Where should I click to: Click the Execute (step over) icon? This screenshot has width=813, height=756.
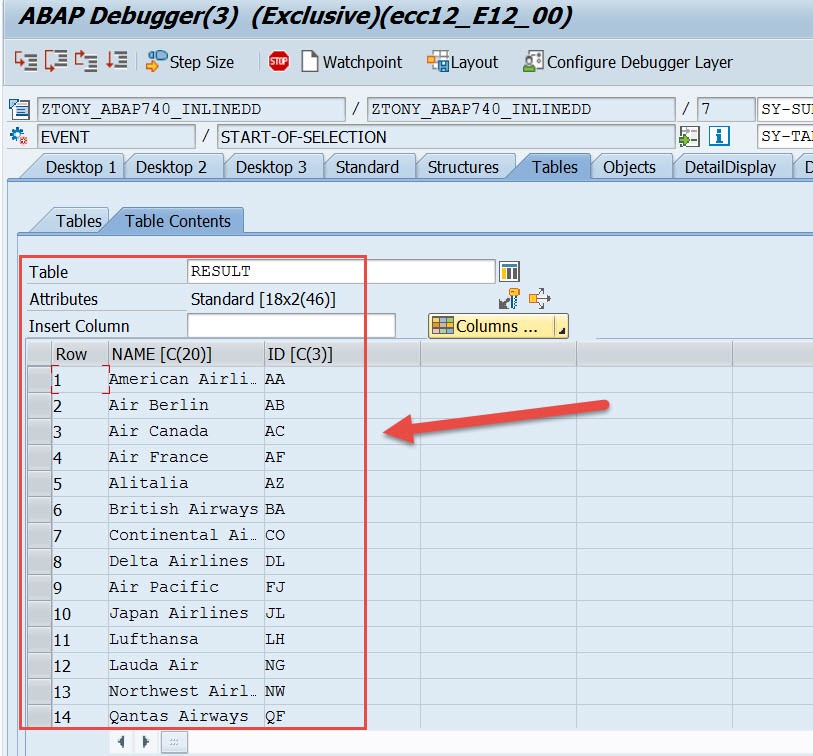pyautogui.click(x=56, y=61)
